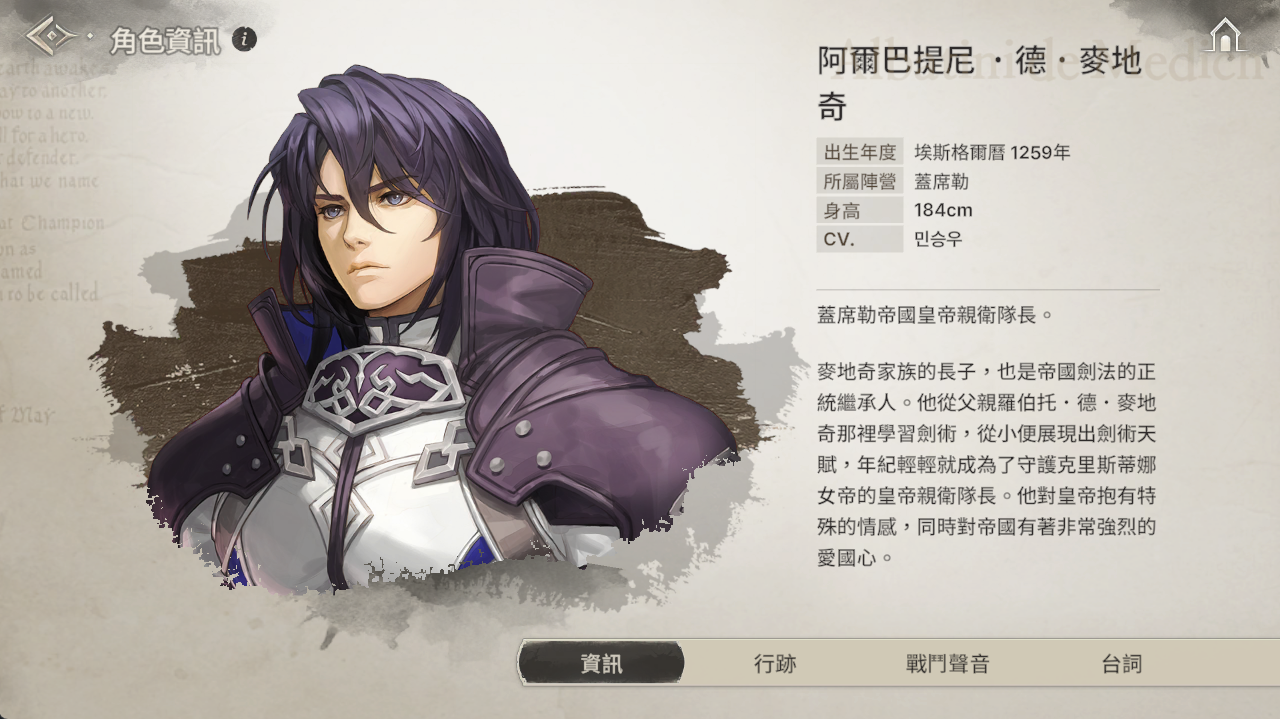
Task: Select the CV. field label
Action: (860, 239)
